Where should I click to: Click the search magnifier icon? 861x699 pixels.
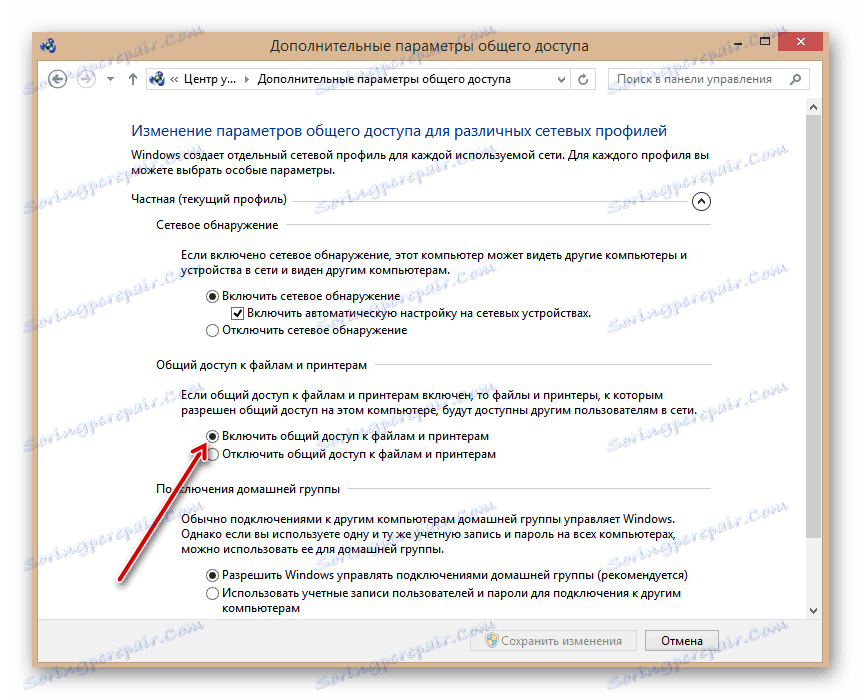(797, 78)
